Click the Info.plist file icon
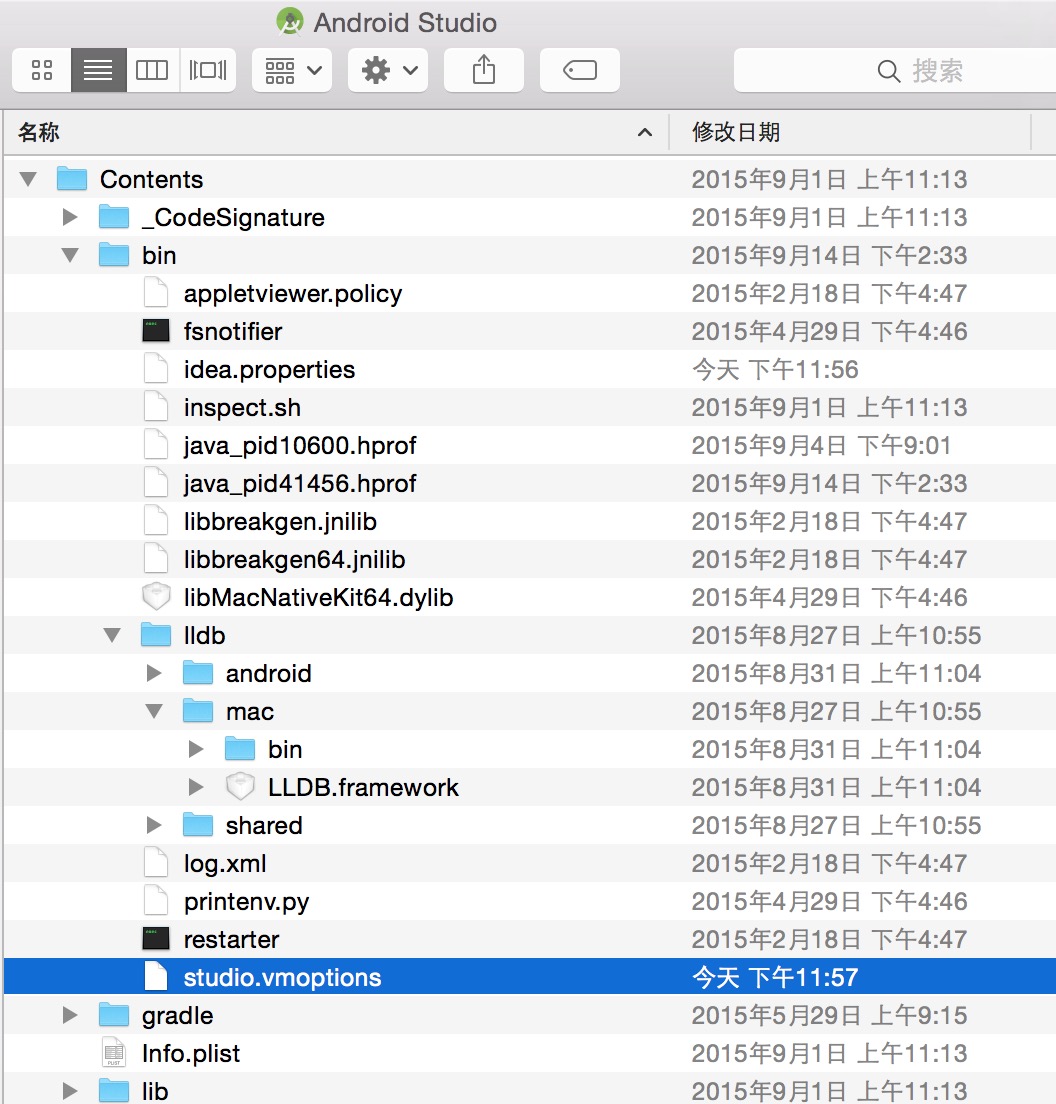The image size is (1056, 1104). [114, 1053]
